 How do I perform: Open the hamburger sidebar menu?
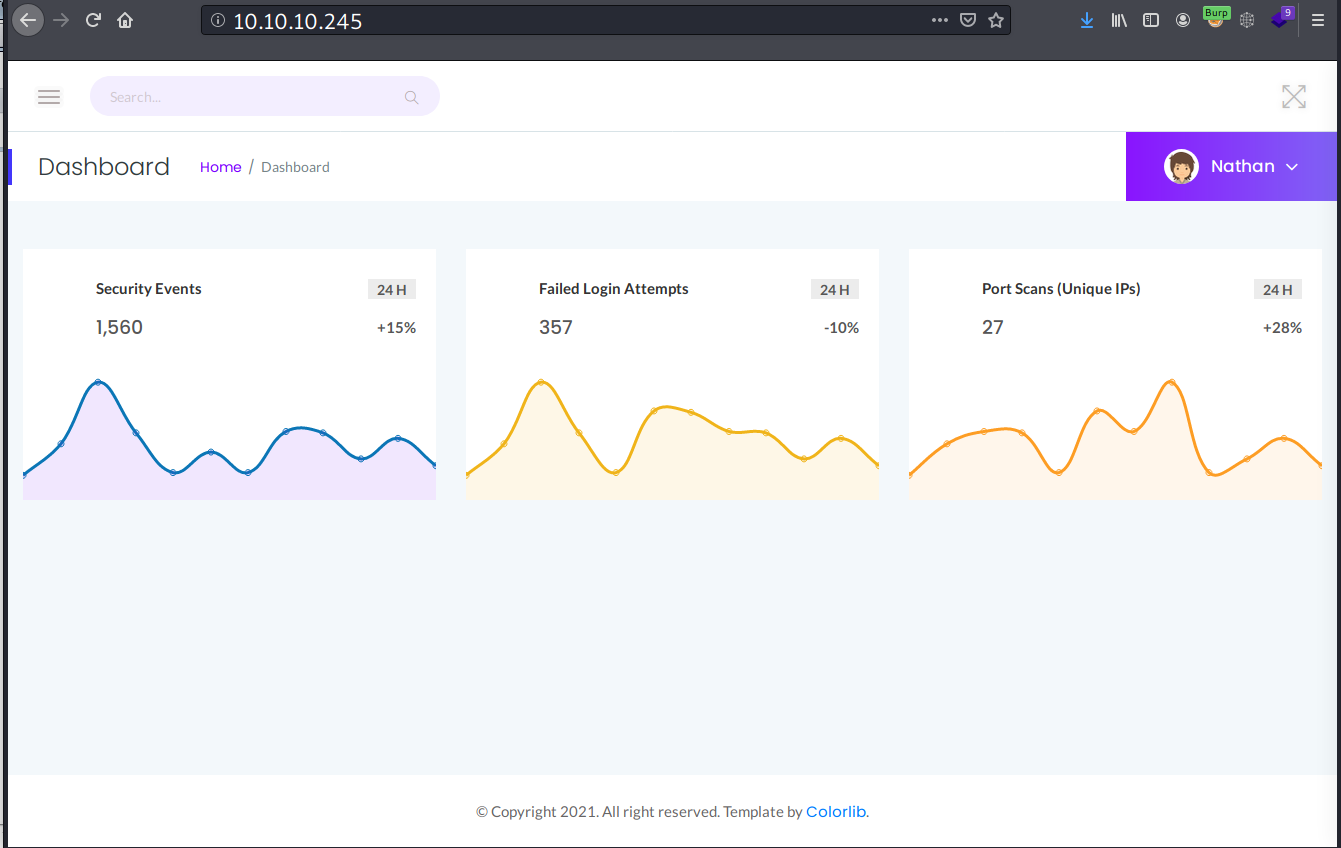(x=49, y=97)
